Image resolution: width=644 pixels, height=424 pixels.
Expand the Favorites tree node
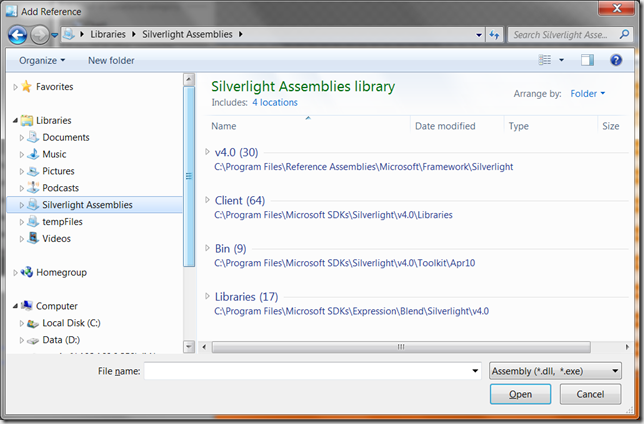click(x=15, y=87)
